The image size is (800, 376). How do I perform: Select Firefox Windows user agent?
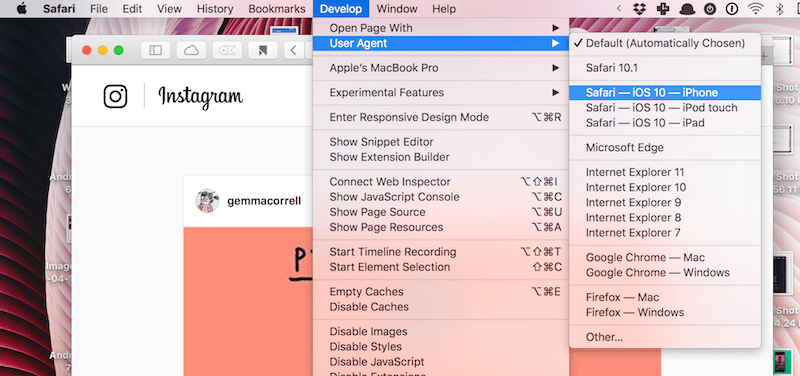(665, 312)
